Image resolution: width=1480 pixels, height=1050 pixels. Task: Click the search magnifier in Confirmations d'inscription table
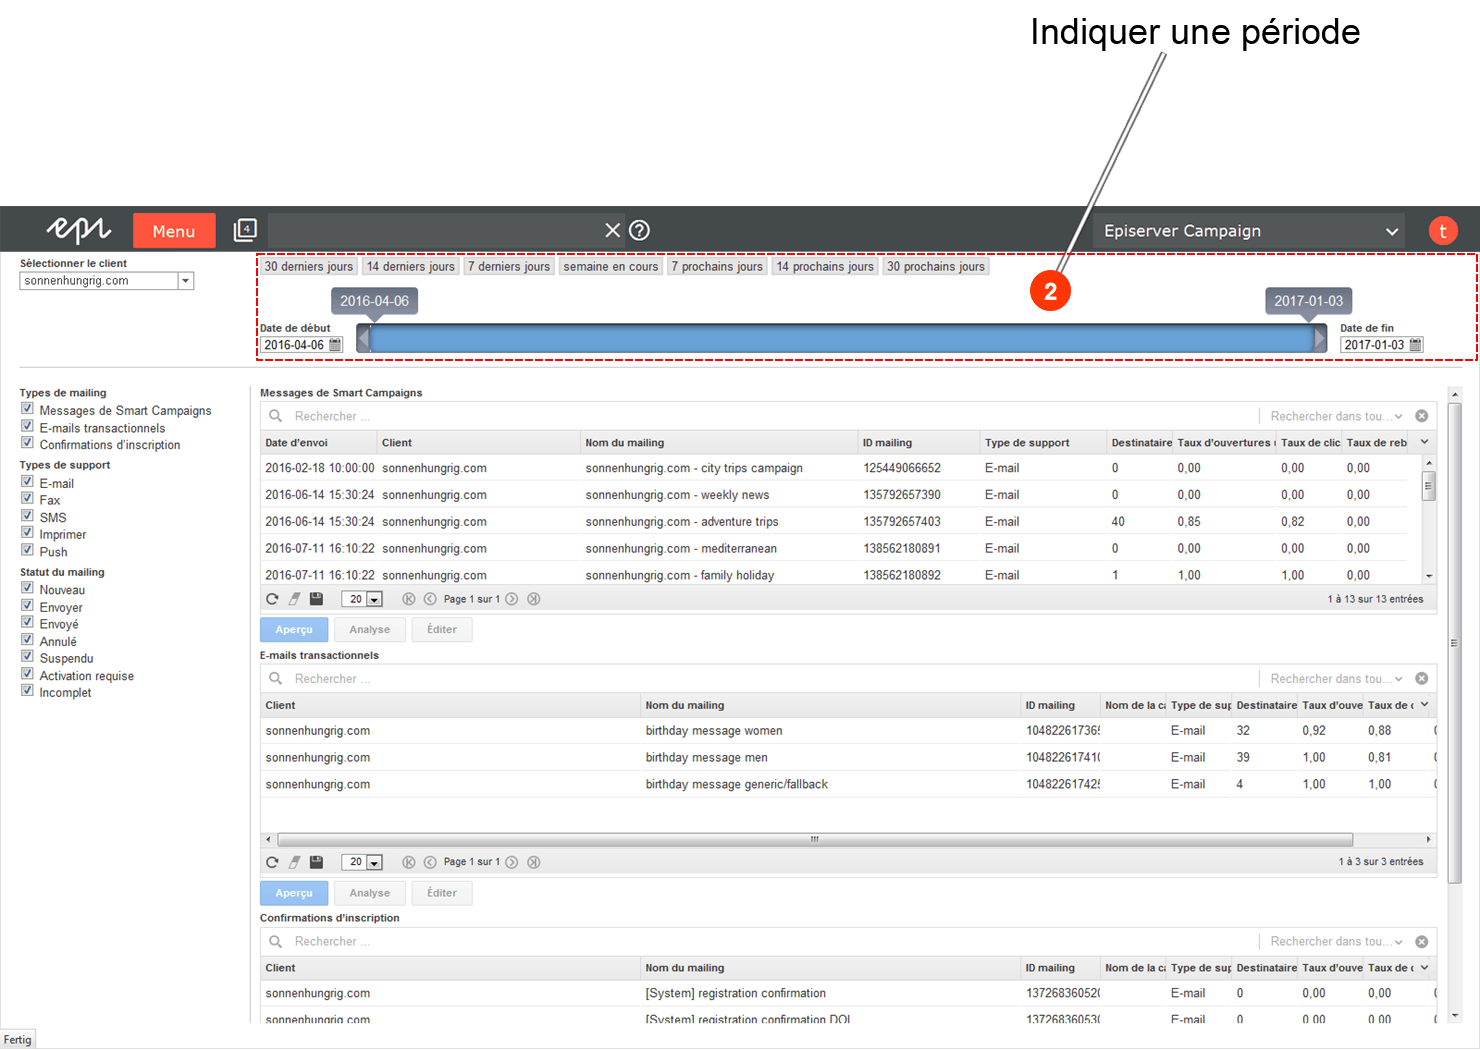coord(276,942)
